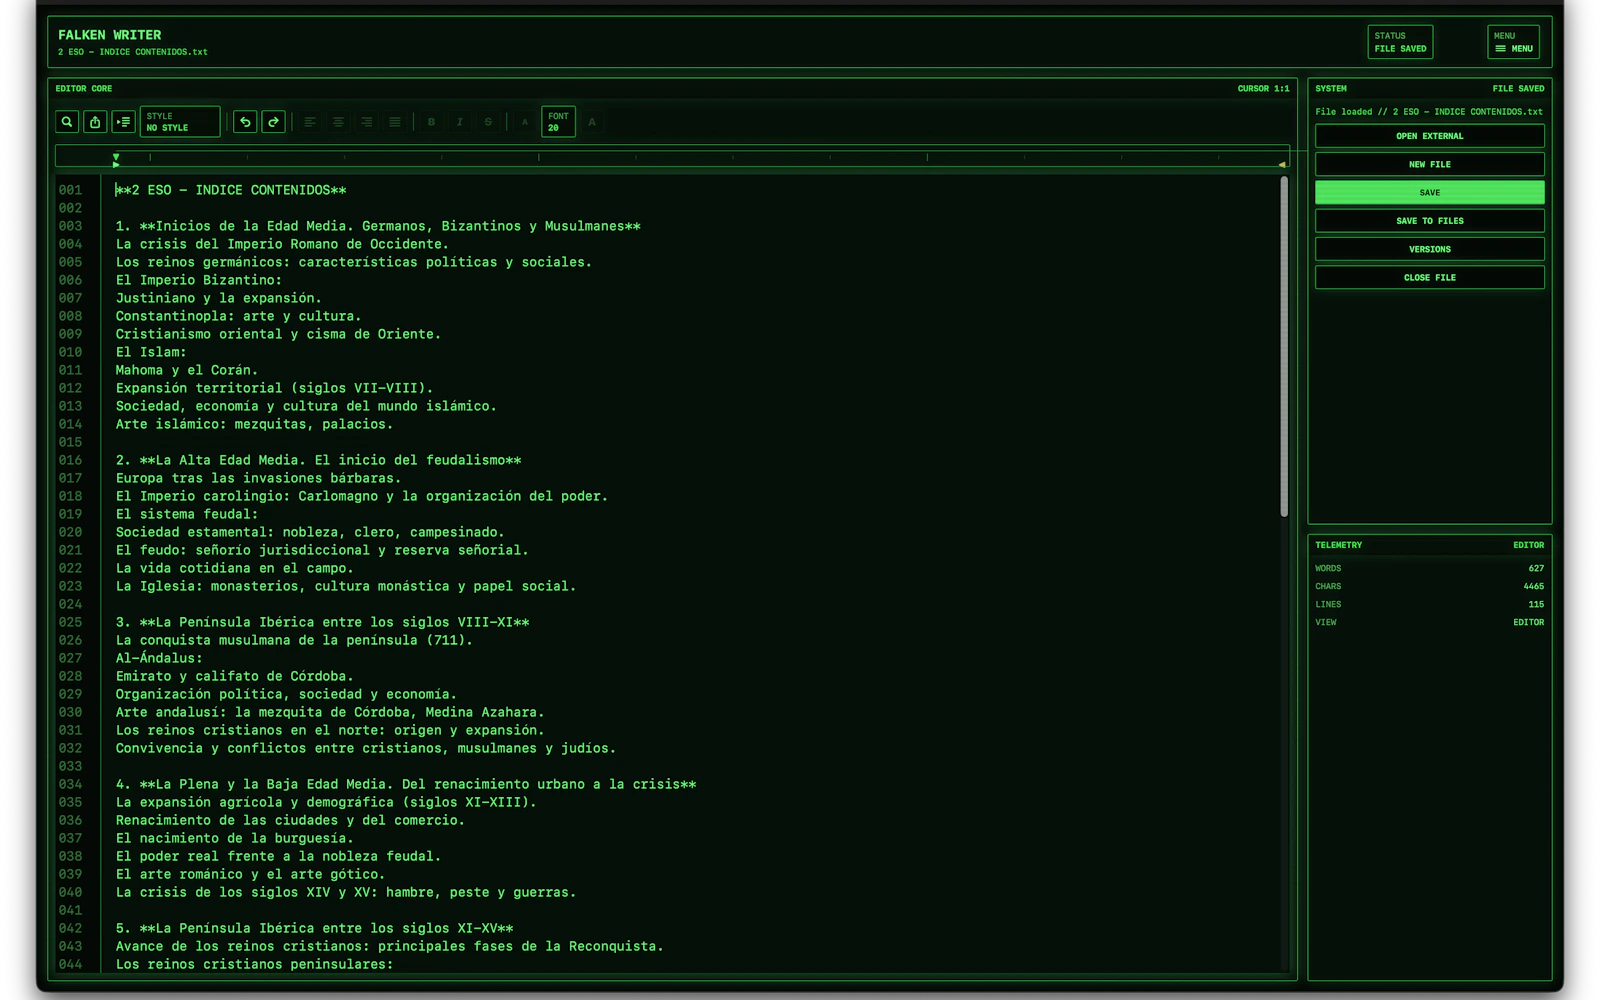Click the green SAVE button
1600x1000 pixels.
point(1429,192)
